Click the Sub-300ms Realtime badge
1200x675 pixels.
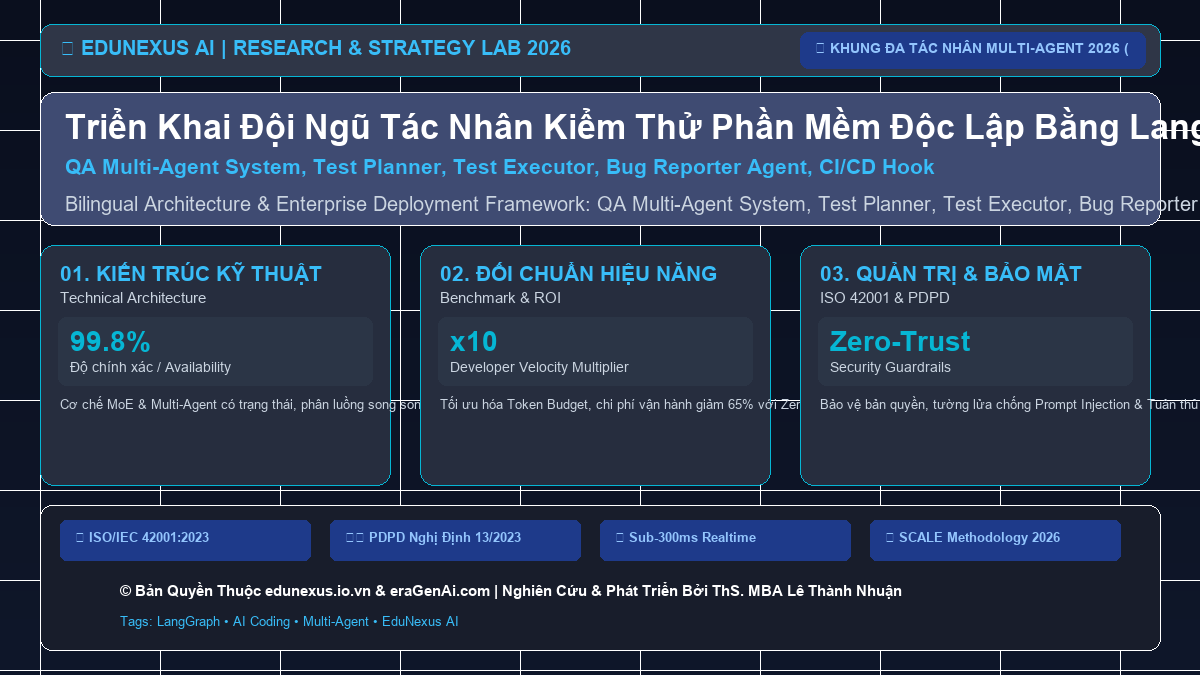click(725, 540)
